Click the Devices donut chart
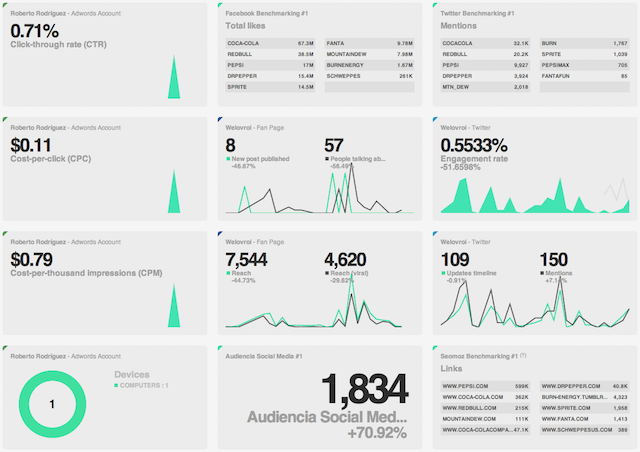 point(52,404)
